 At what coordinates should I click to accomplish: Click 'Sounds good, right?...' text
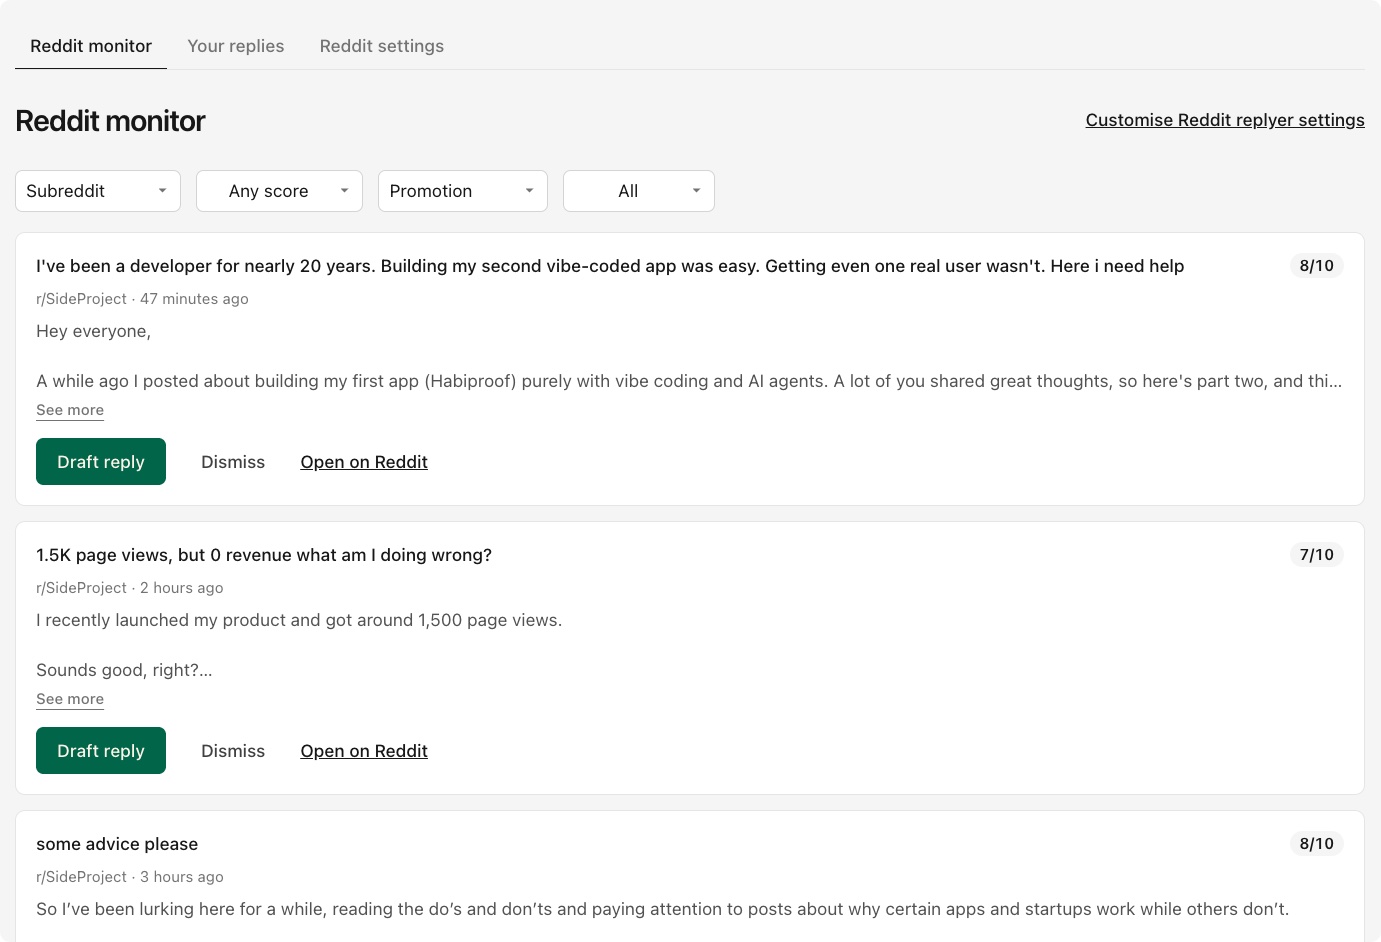tap(124, 670)
